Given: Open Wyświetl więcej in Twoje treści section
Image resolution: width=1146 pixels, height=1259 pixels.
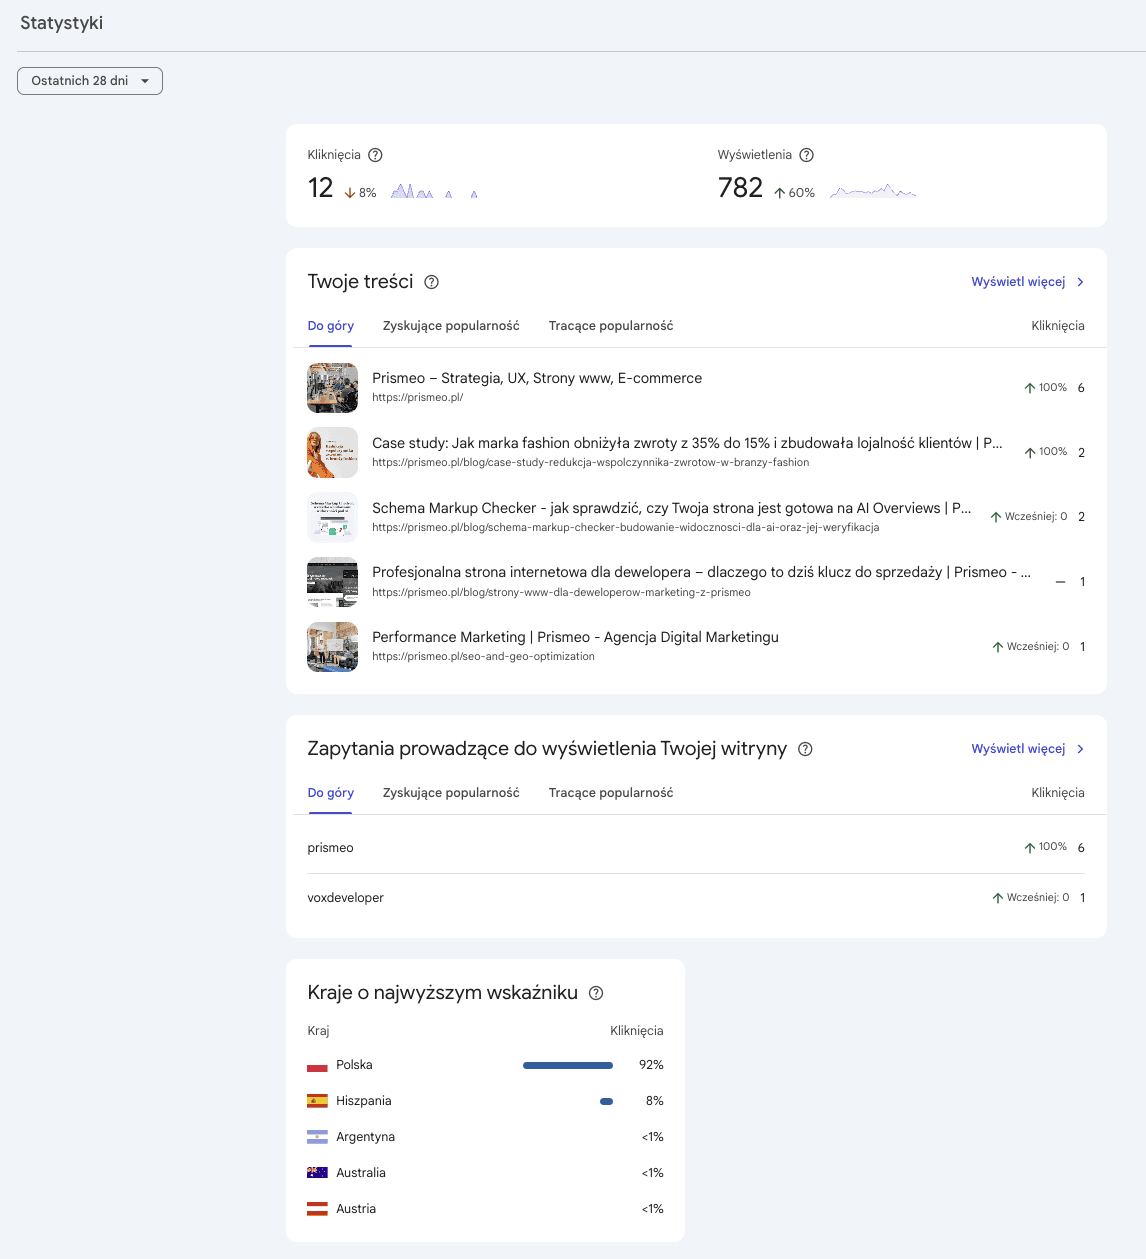Looking at the screenshot, I should click(x=1018, y=282).
